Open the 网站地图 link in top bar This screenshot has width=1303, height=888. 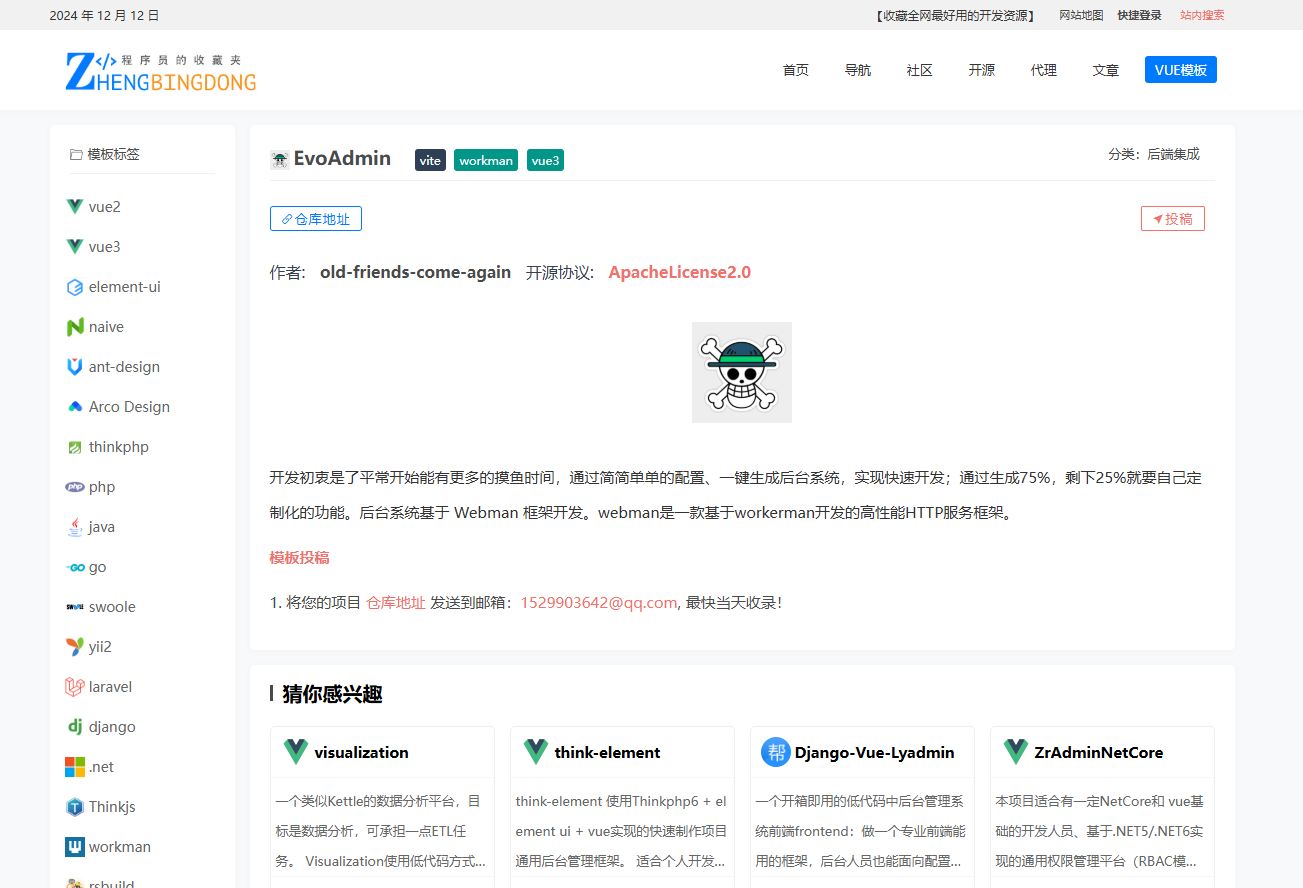[x=1081, y=15]
